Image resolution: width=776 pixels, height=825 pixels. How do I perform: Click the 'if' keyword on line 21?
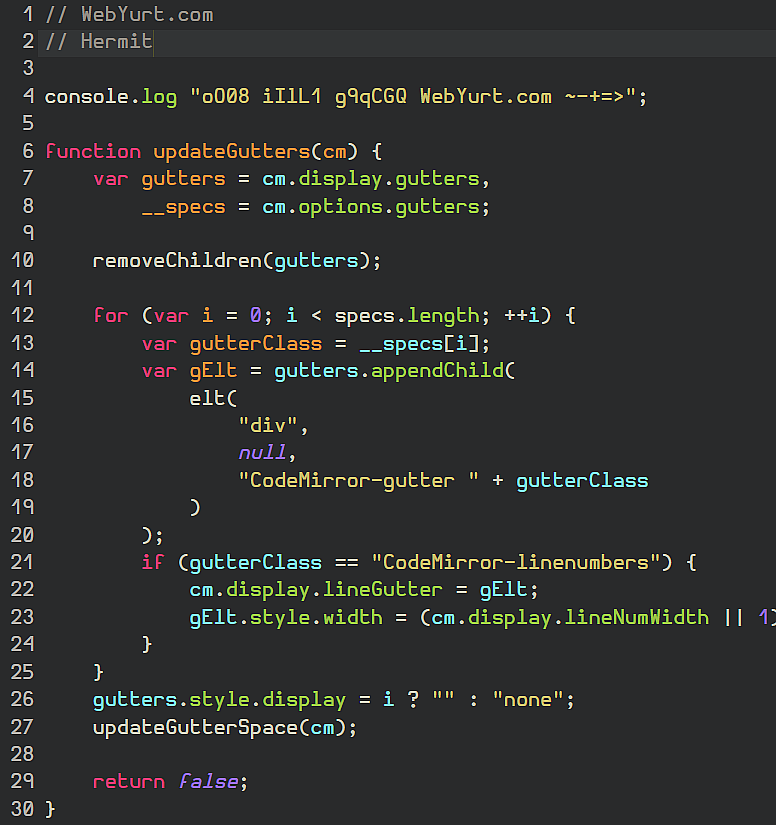coord(153,562)
